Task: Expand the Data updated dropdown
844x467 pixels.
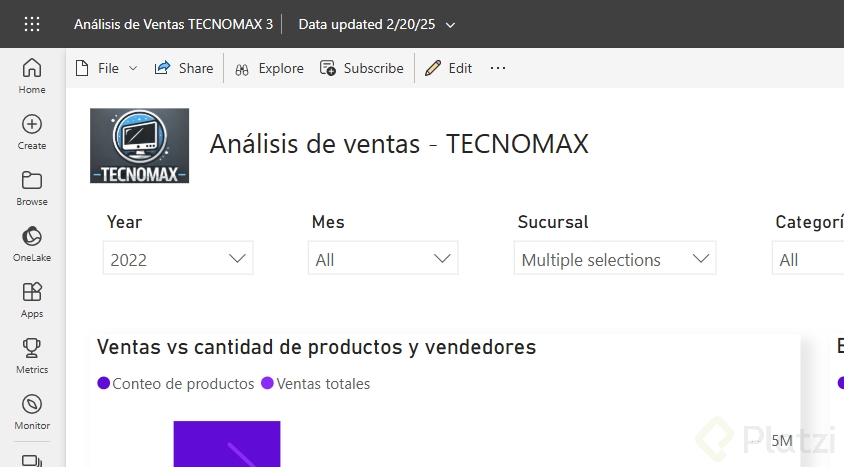Action: click(x=450, y=24)
